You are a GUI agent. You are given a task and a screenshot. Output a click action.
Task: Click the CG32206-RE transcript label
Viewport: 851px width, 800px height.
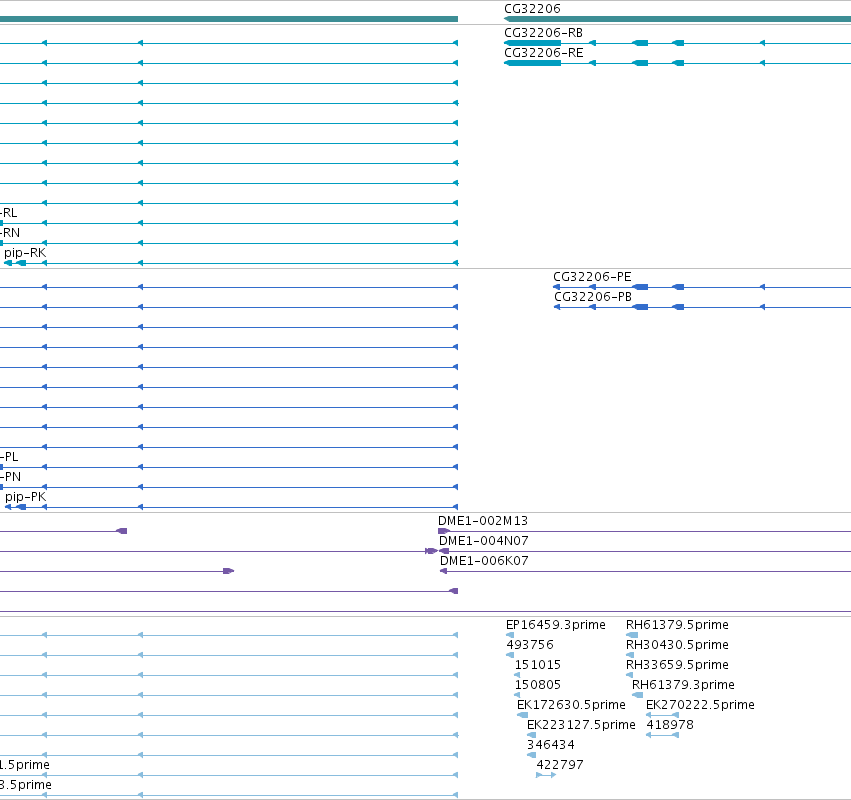(544, 53)
